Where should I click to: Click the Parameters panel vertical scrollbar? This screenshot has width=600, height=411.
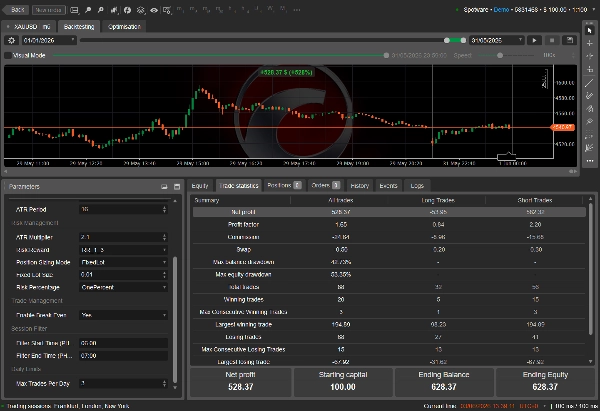(175, 320)
